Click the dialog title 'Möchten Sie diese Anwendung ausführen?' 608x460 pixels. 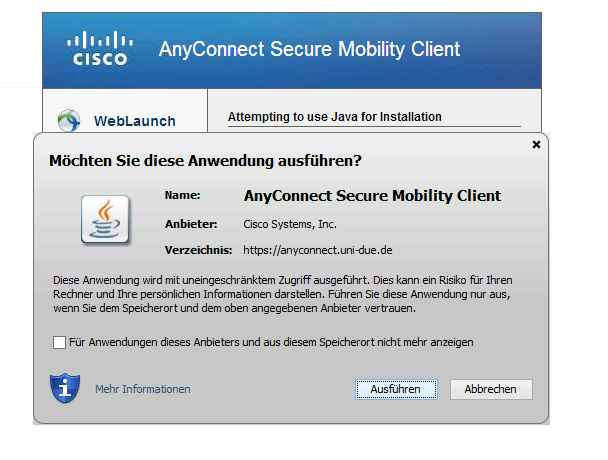click(x=205, y=160)
